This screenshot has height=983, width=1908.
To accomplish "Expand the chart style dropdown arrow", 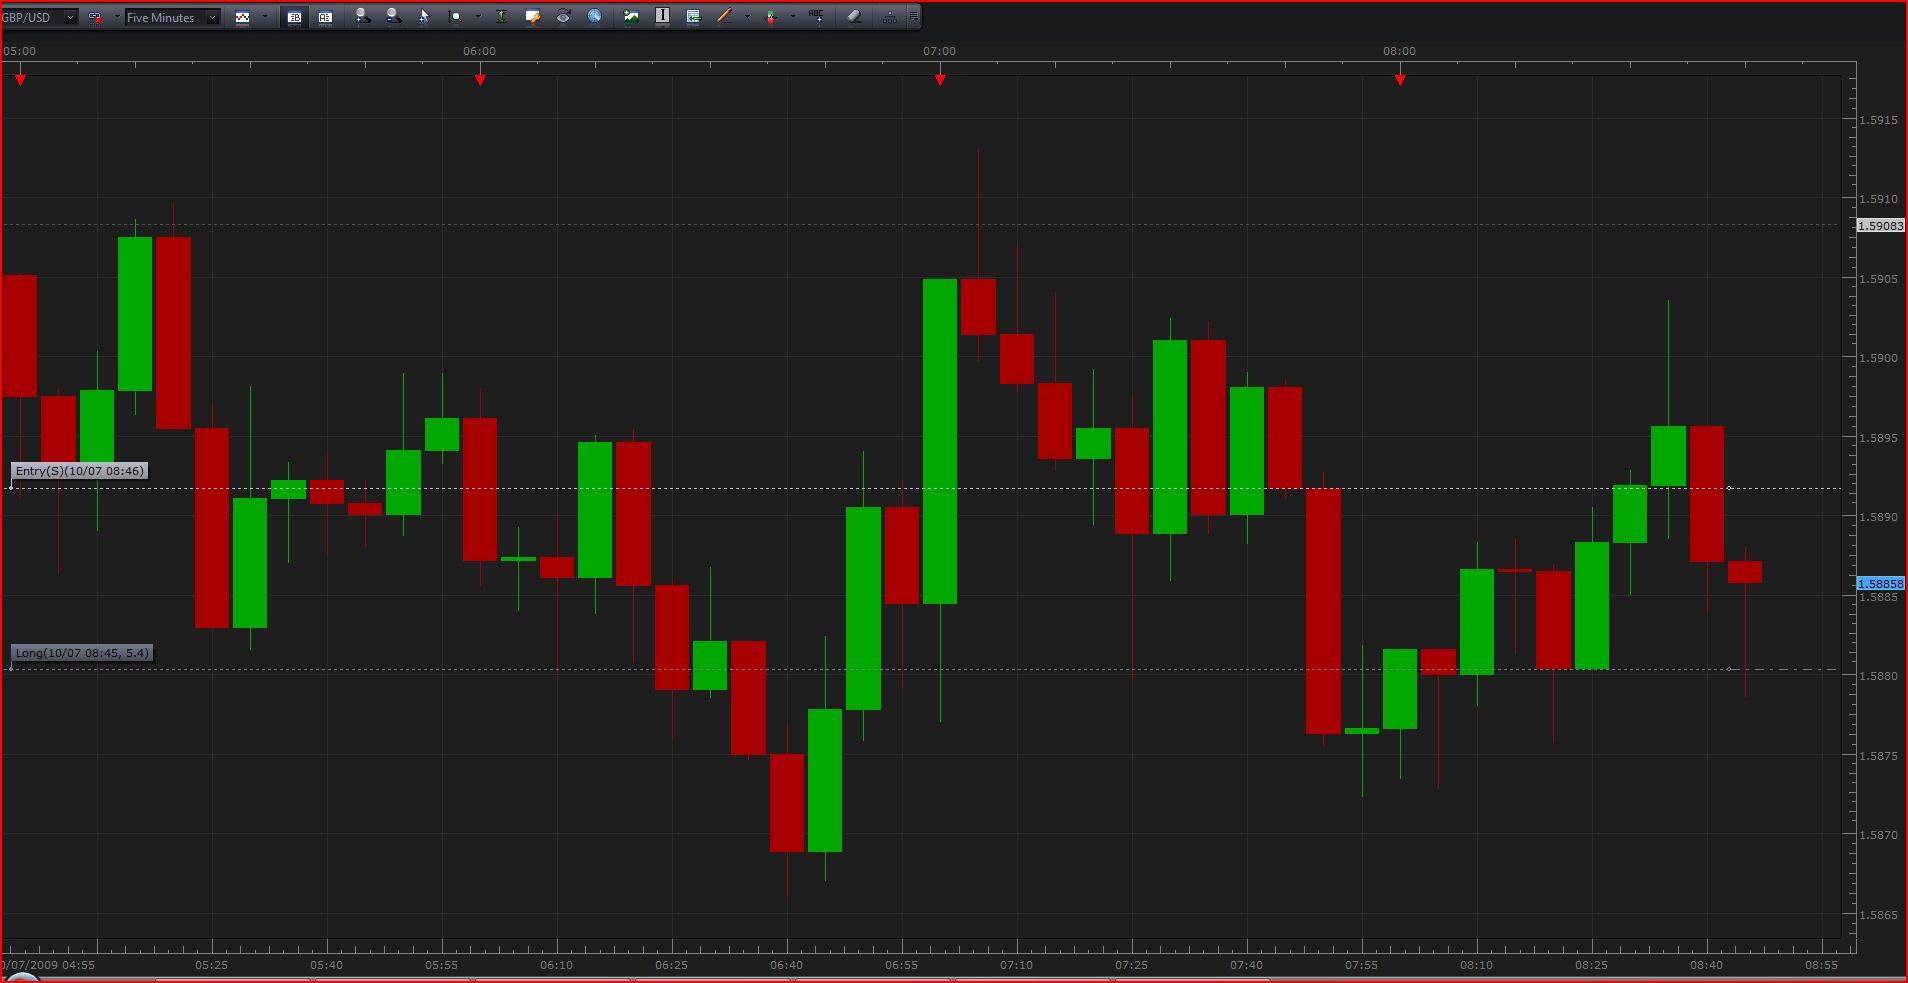I will pos(265,17).
